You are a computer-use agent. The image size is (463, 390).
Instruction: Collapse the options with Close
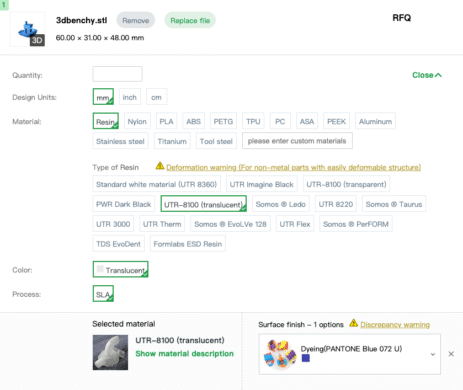point(427,75)
